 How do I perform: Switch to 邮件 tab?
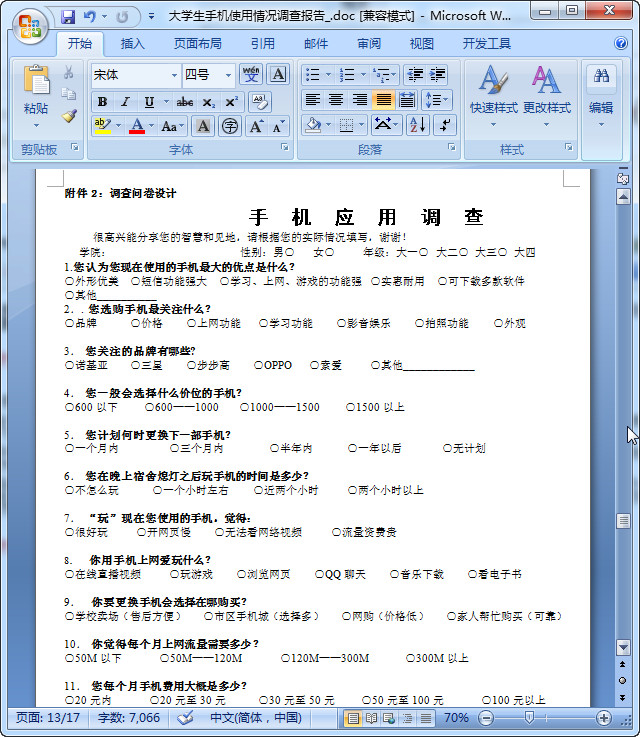click(315, 44)
